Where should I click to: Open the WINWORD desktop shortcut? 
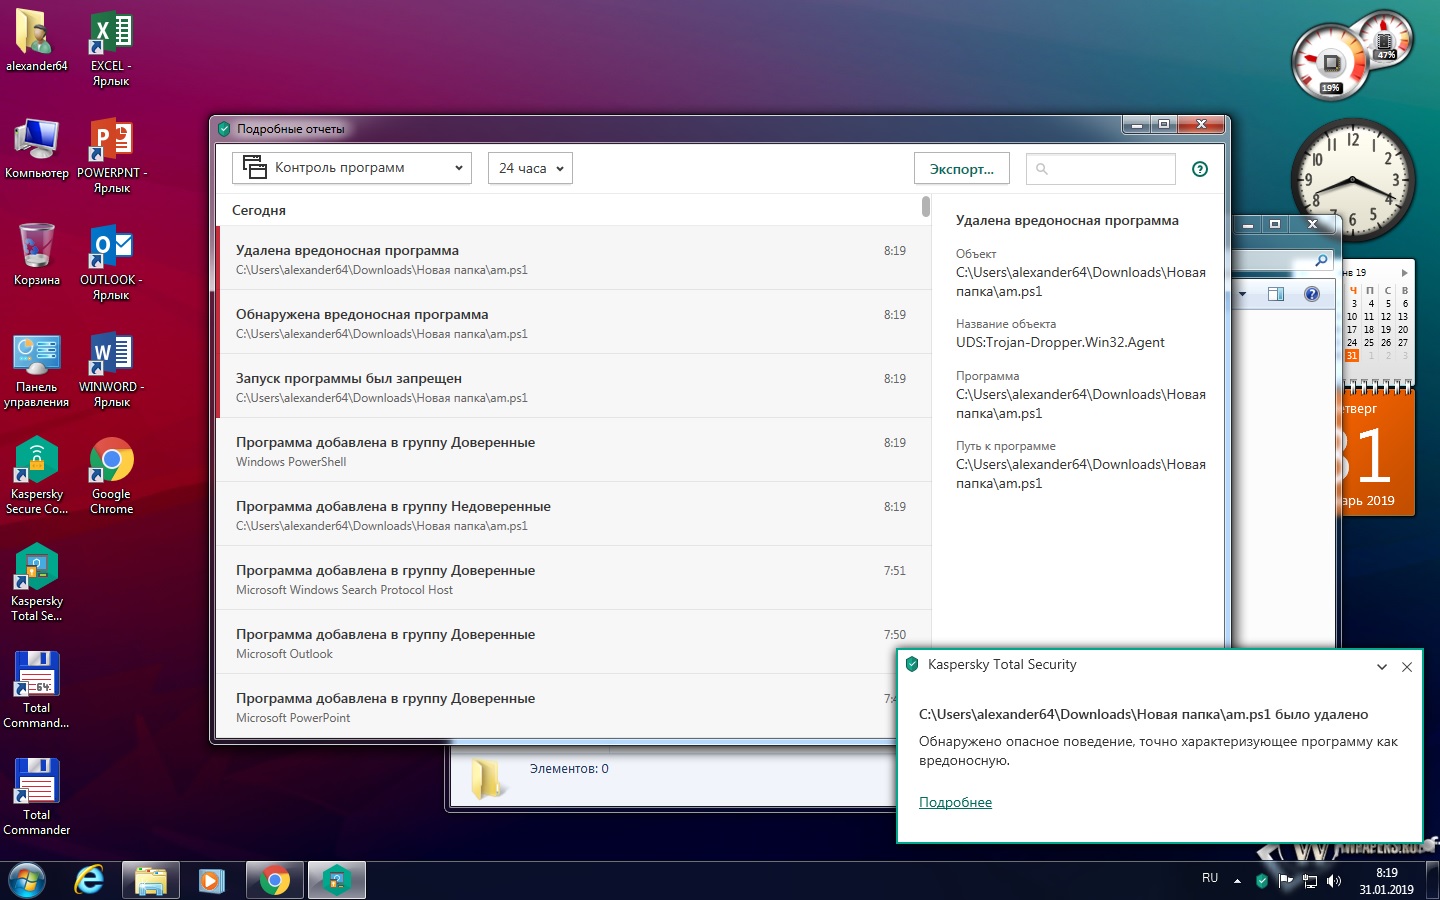tap(111, 367)
